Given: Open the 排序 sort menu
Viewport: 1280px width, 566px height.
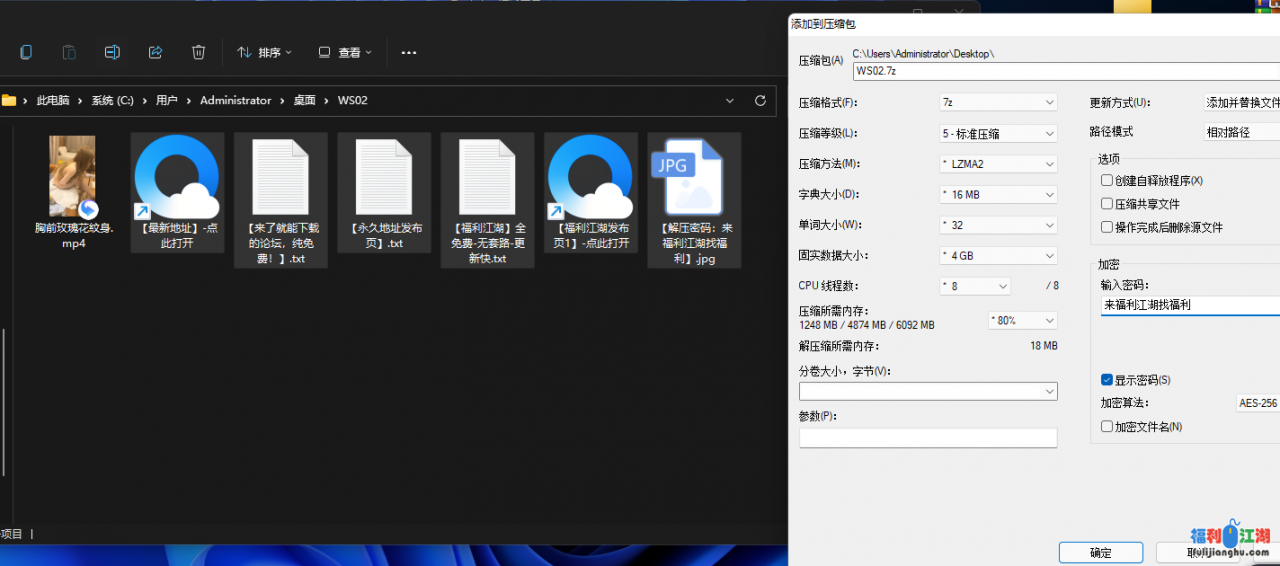Looking at the screenshot, I should click(264, 52).
